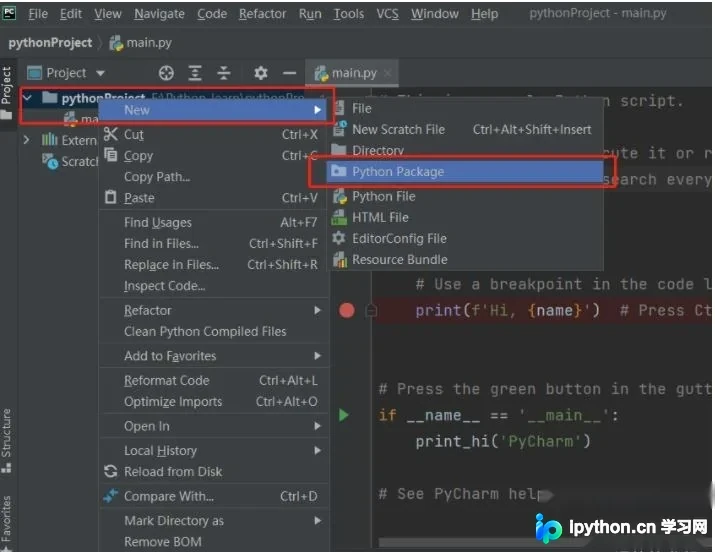Select Reformat Code entry

pos(213,380)
